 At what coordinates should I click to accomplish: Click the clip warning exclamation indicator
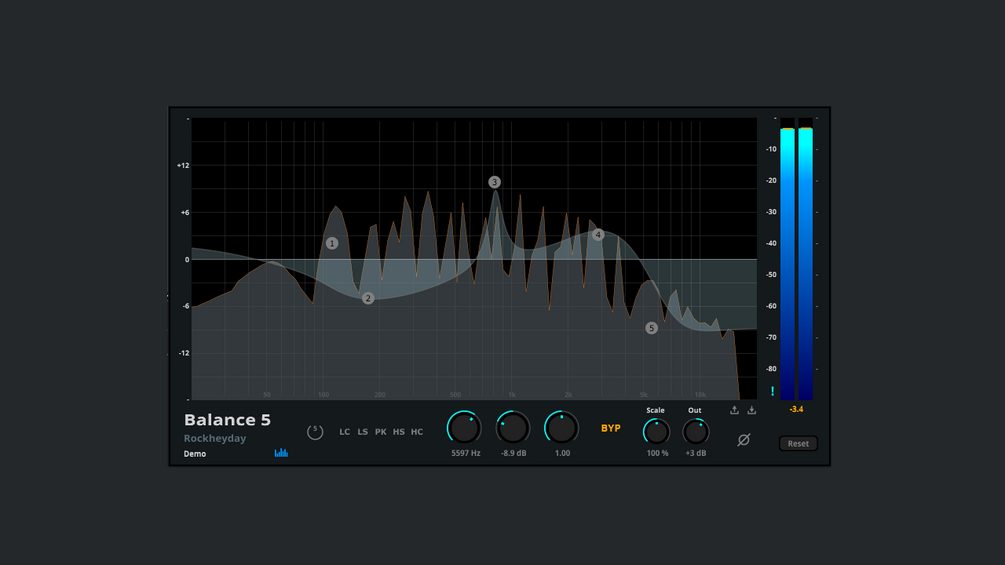point(772,391)
